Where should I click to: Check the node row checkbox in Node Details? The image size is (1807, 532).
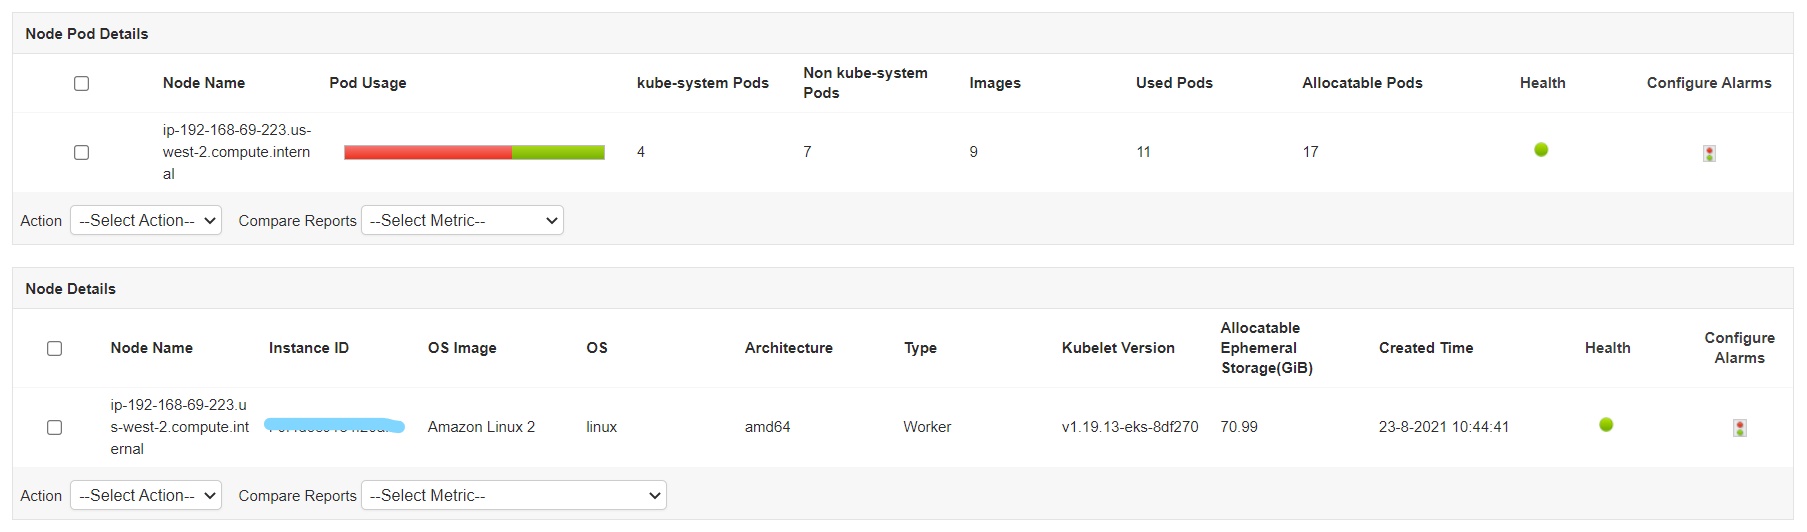(x=55, y=427)
